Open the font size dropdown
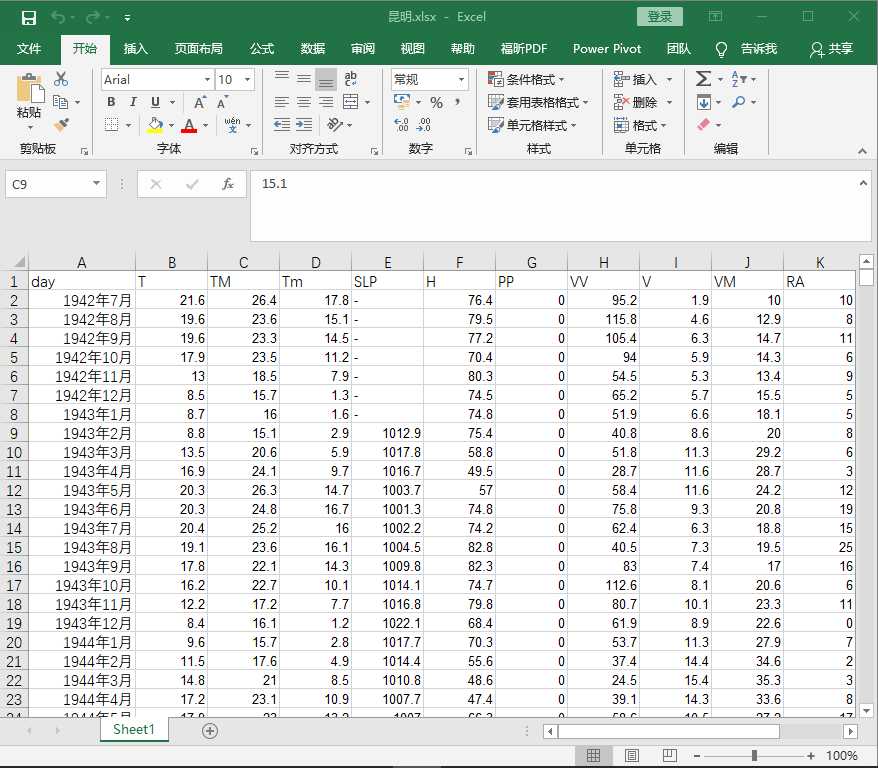The width and height of the screenshot is (878, 768). click(247, 79)
